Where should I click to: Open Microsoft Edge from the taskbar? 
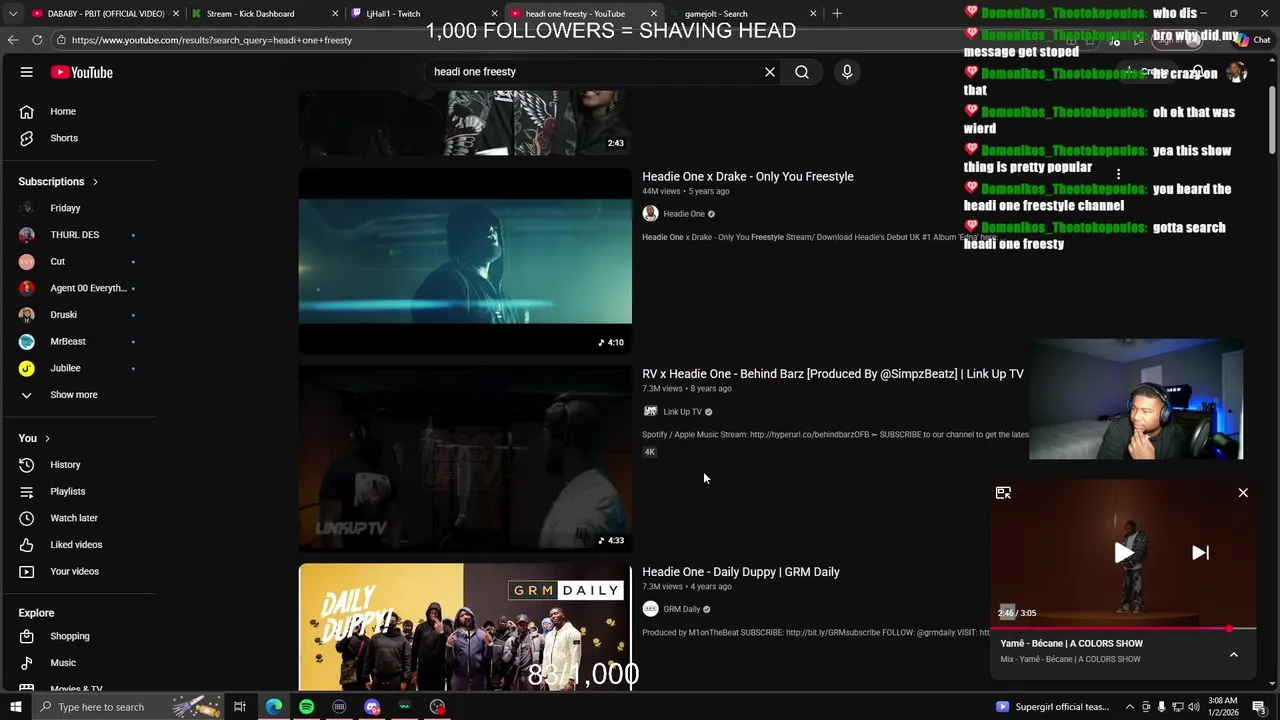click(274, 707)
